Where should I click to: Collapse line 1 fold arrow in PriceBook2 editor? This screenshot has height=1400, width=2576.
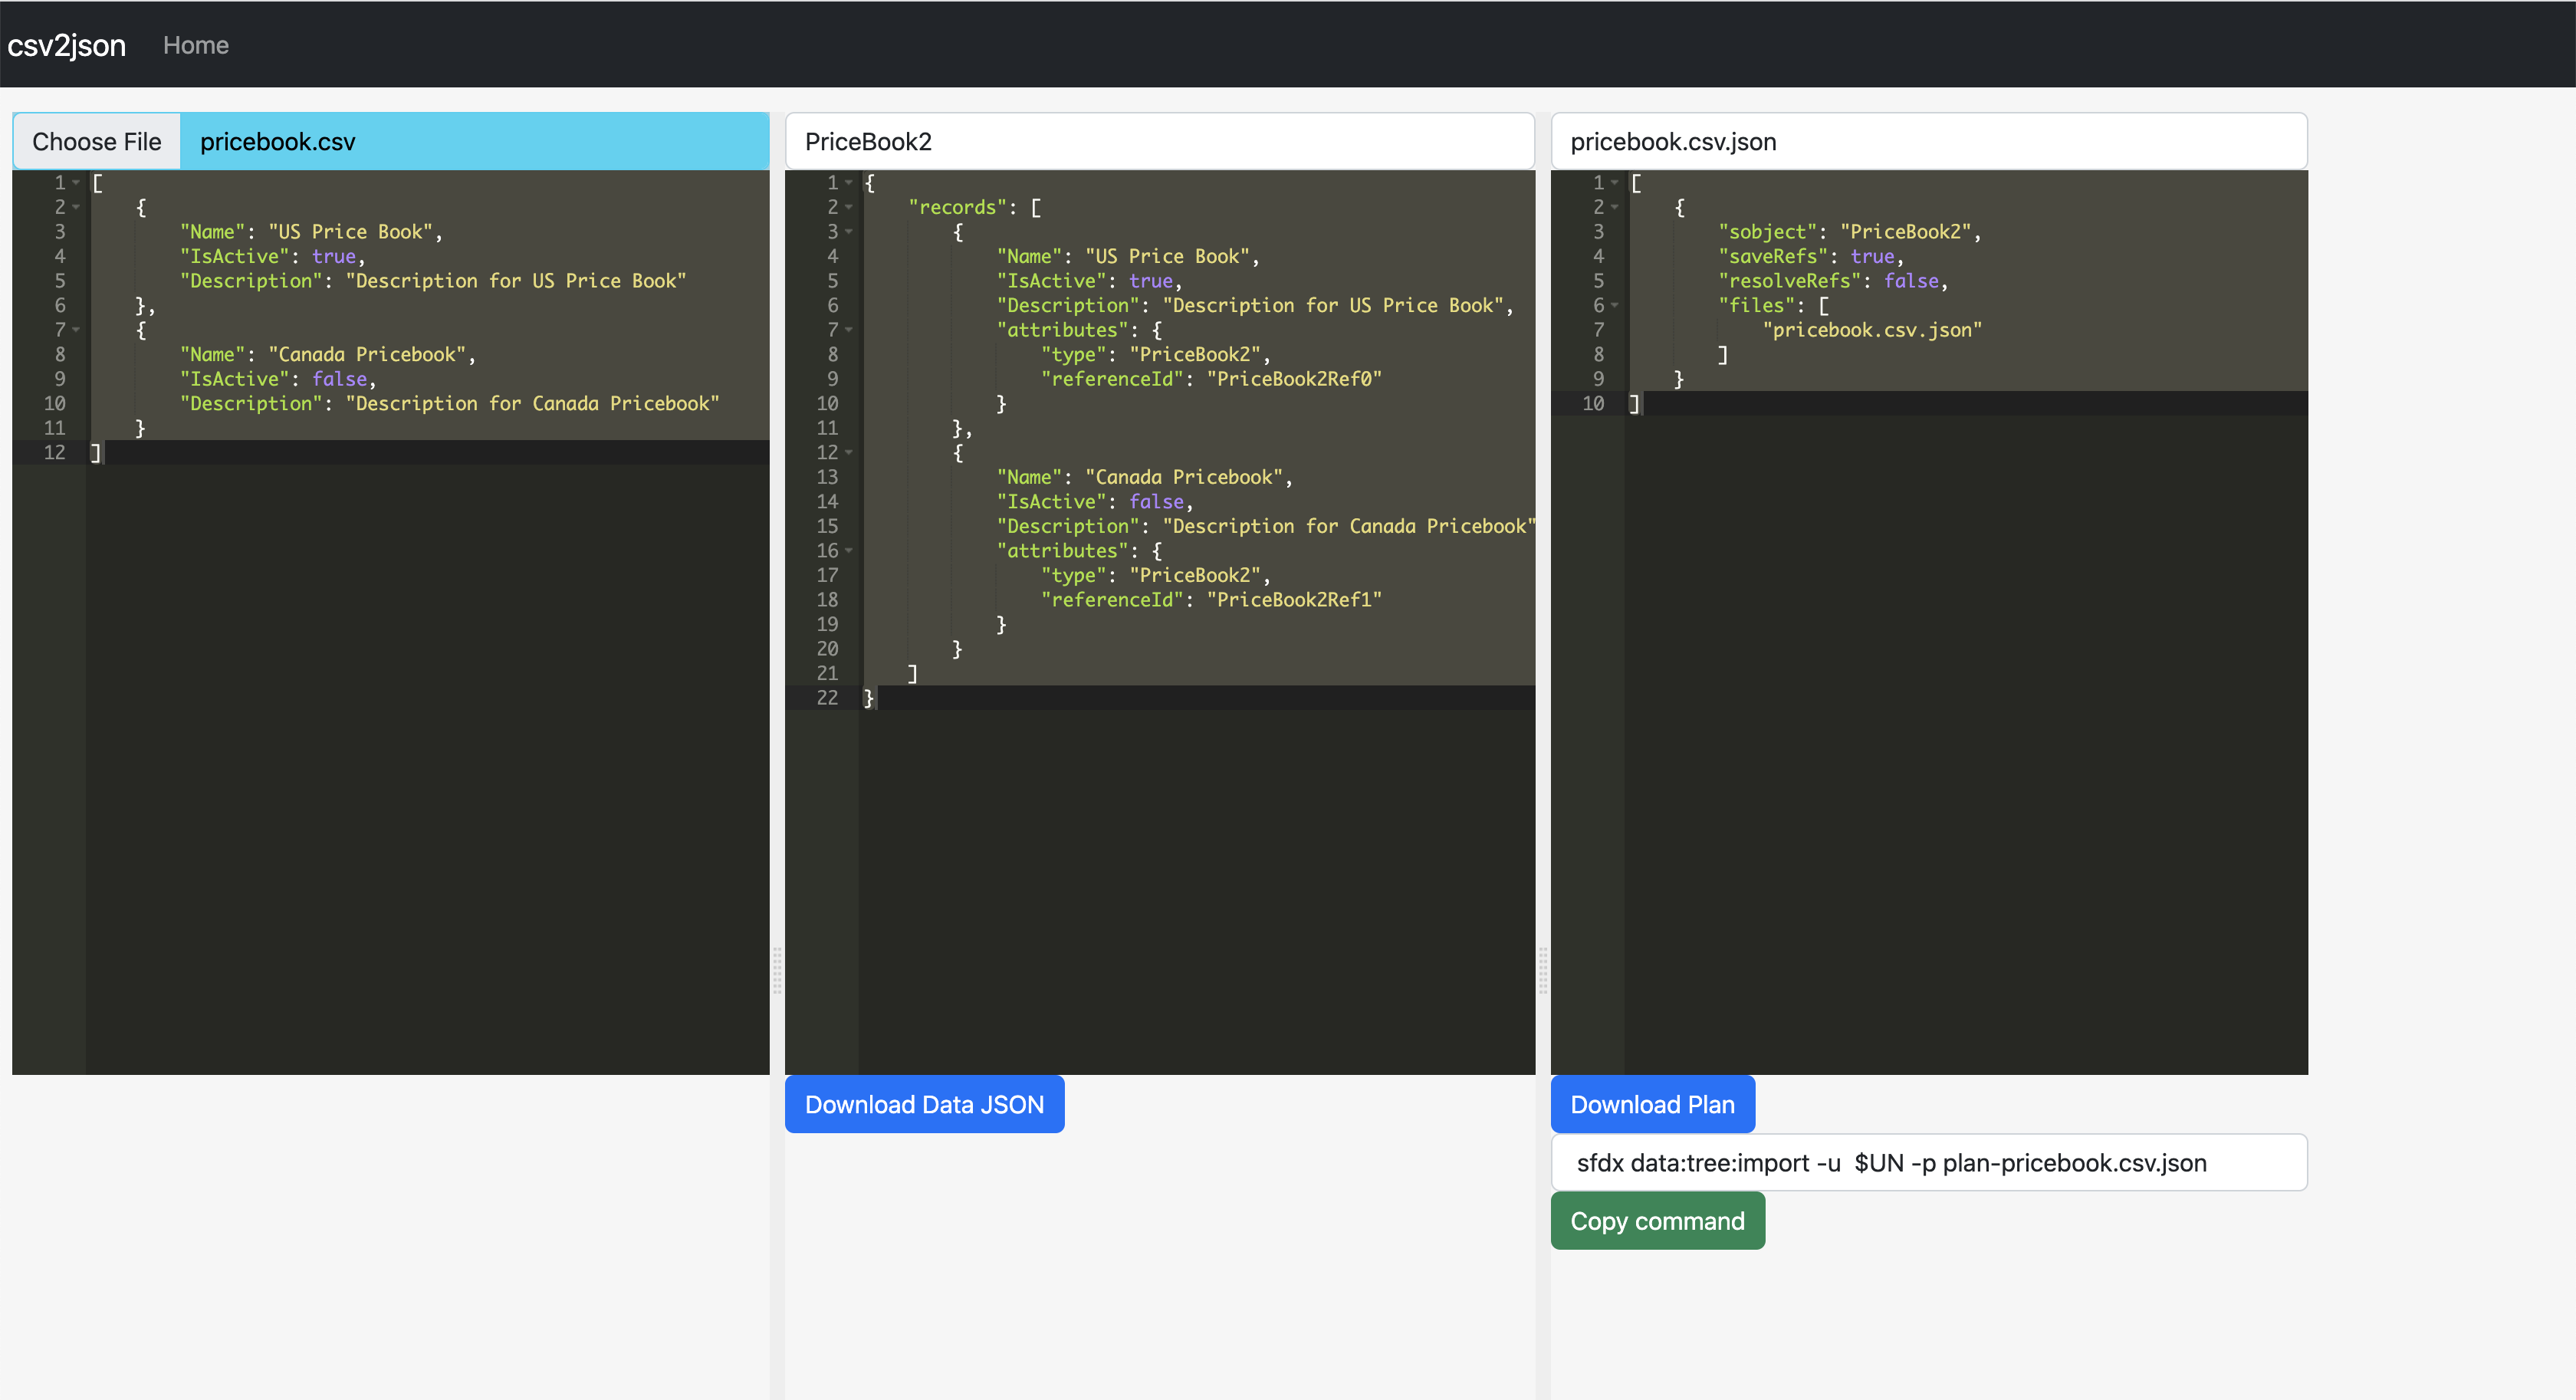pyautogui.click(x=849, y=183)
